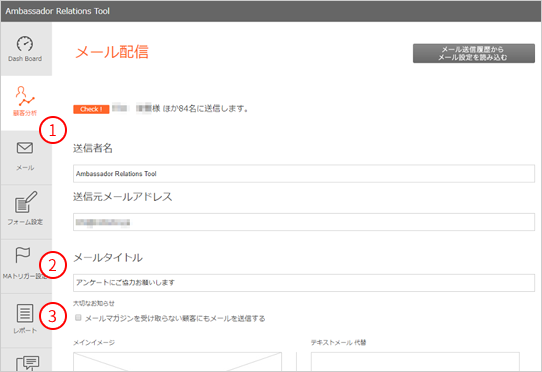Click the sender email address field
Image resolution: width=542 pixels, height=372 pixels.
point(304,222)
